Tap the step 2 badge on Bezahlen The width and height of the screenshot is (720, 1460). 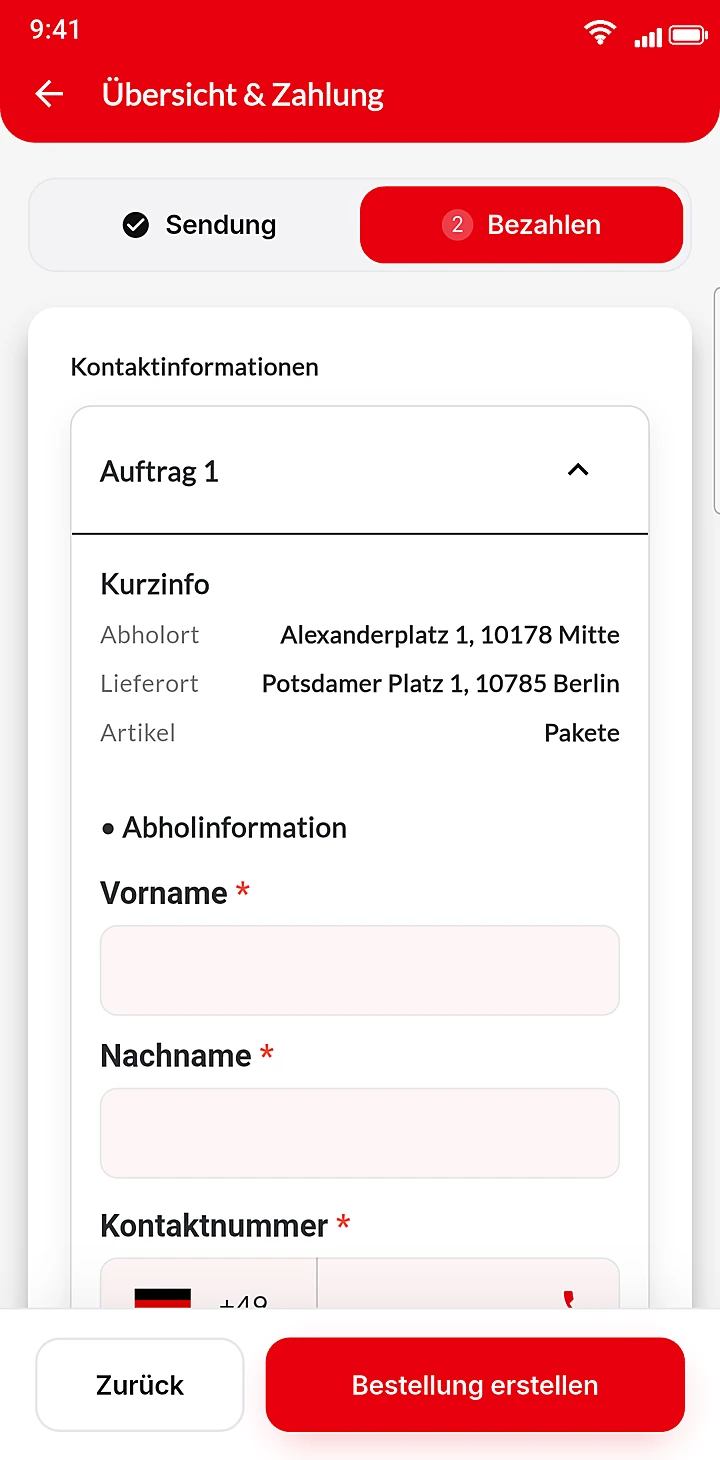pos(457,225)
